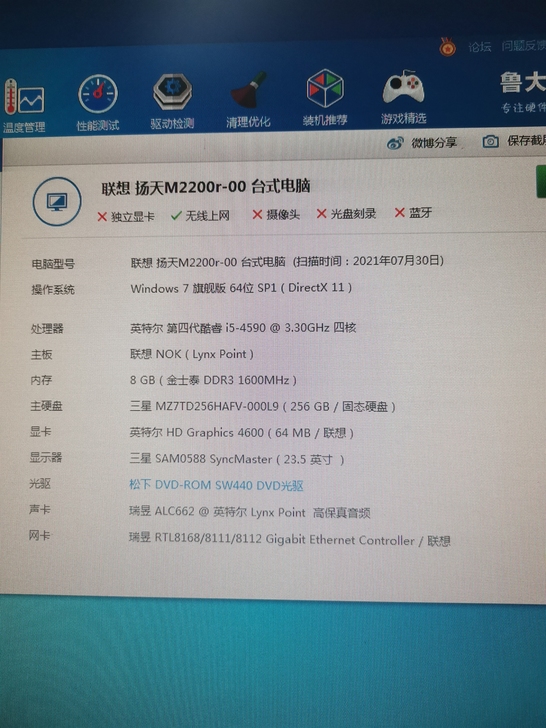This screenshot has height=728, width=546.
Task: Click 三星 MZ7TD256HAFV-000L9 disk value
Action: coord(262,407)
